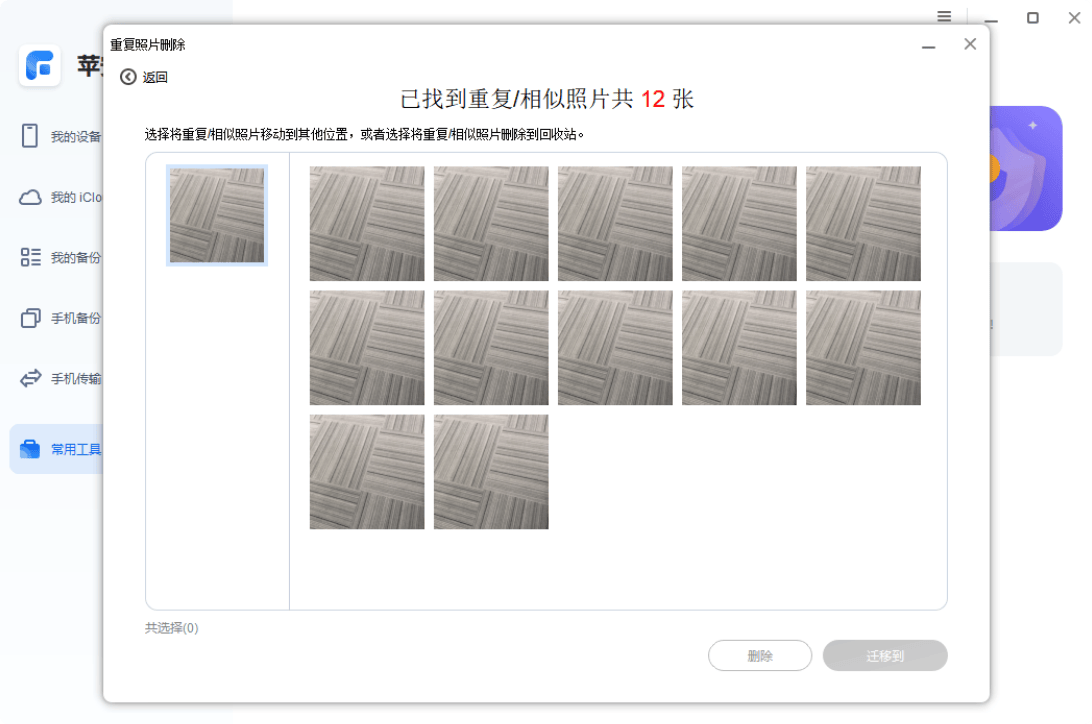The height and width of the screenshot is (724, 1092).
Task: Select first photo in the bottom row
Action: click(367, 471)
